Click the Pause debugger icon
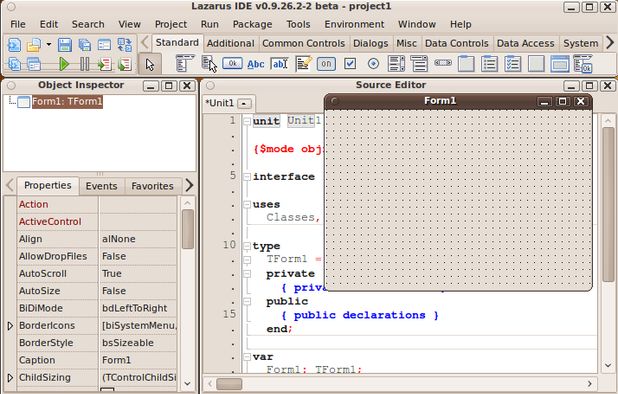The image size is (618, 394). 84,64
